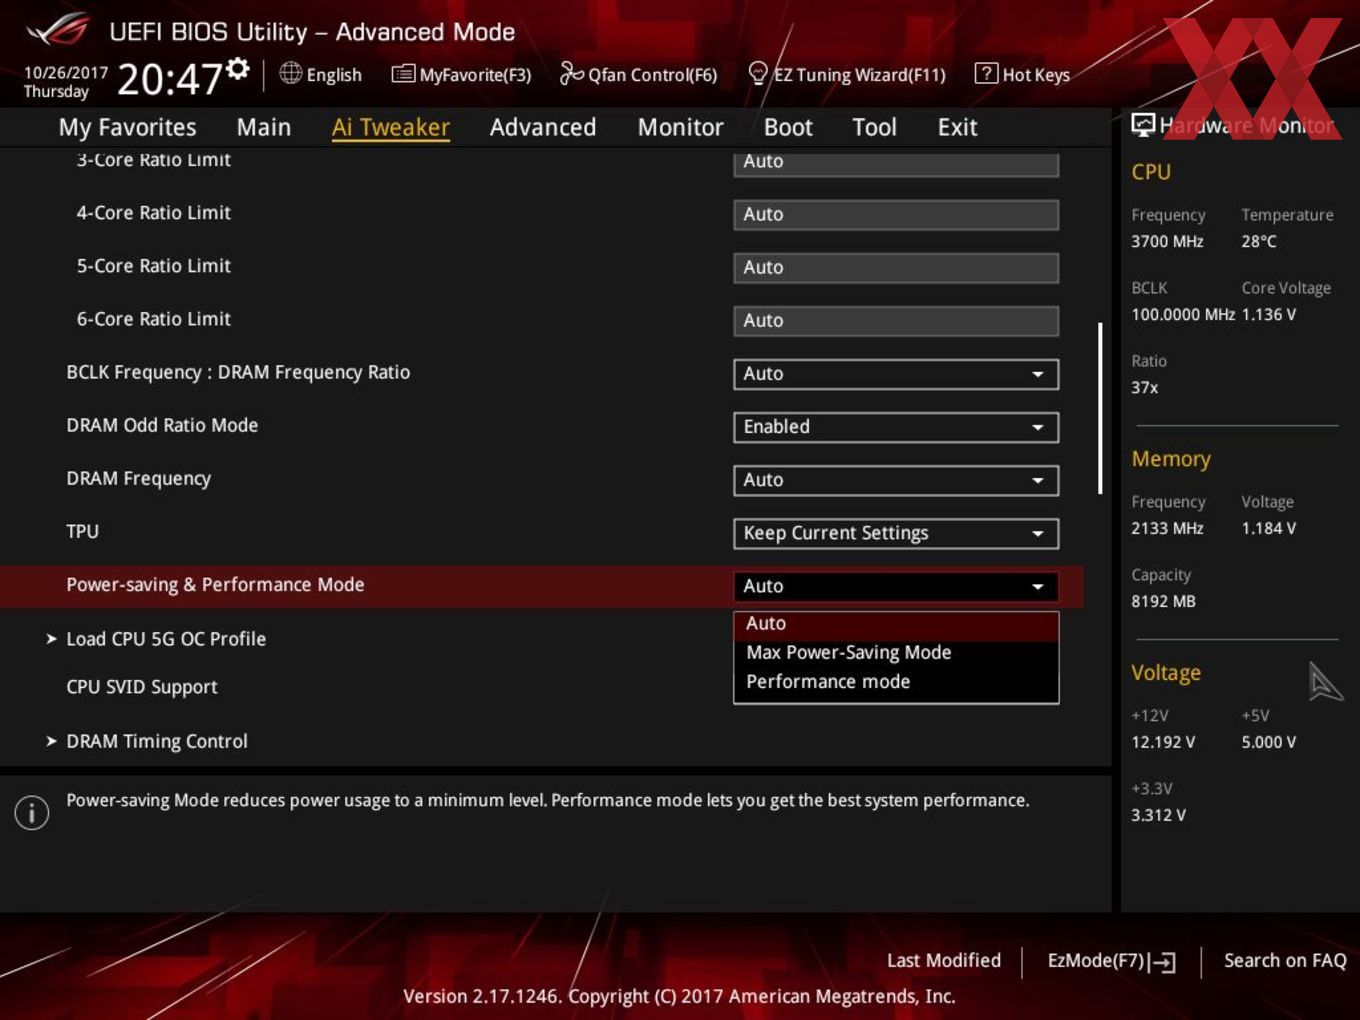The height and width of the screenshot is (1020, 1360).
Task: Click the settings gear icon beside the clock
Action: (x=237, y=68)
